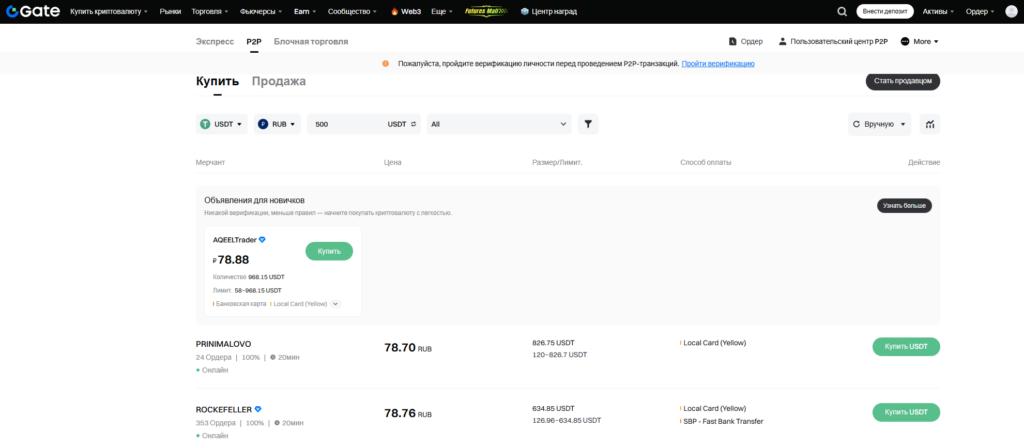The height and width of the screenshot is (446, 1024).
Task: Expand payment methods chevron on AQEELTrader card
Action: pos(336,304)
